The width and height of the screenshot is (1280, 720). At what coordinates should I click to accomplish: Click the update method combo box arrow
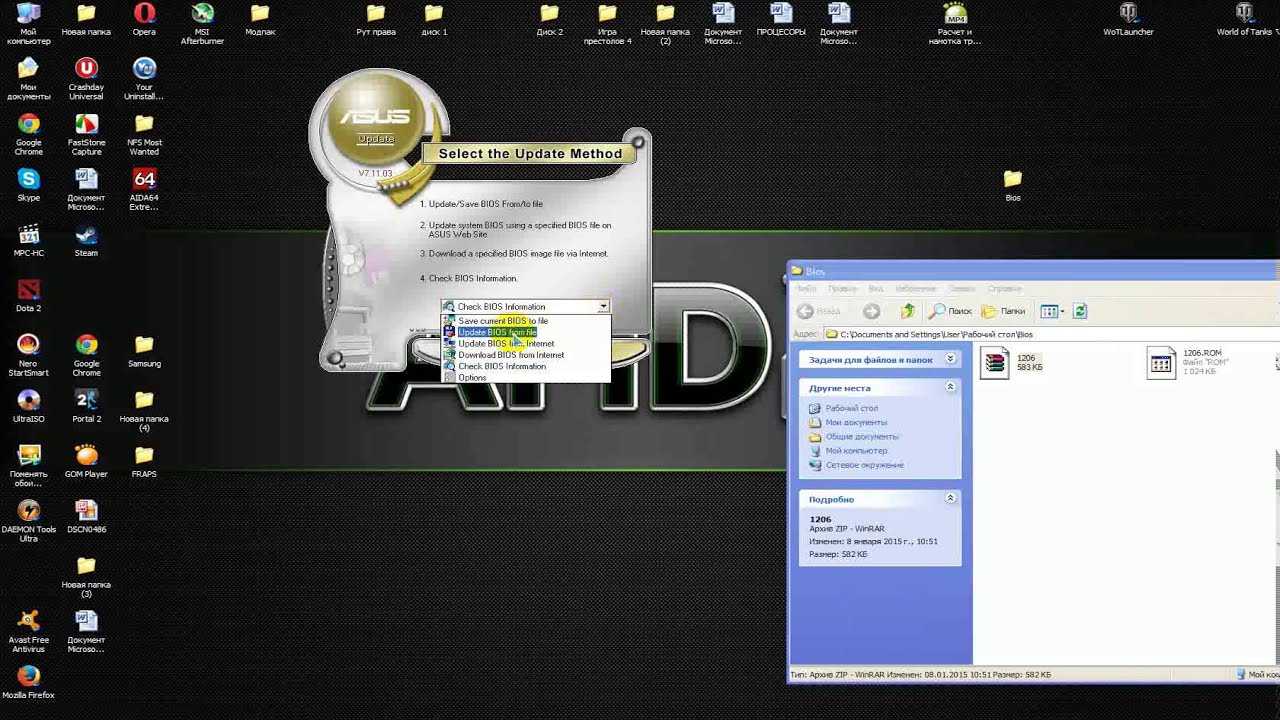click(x=603, y=307)
